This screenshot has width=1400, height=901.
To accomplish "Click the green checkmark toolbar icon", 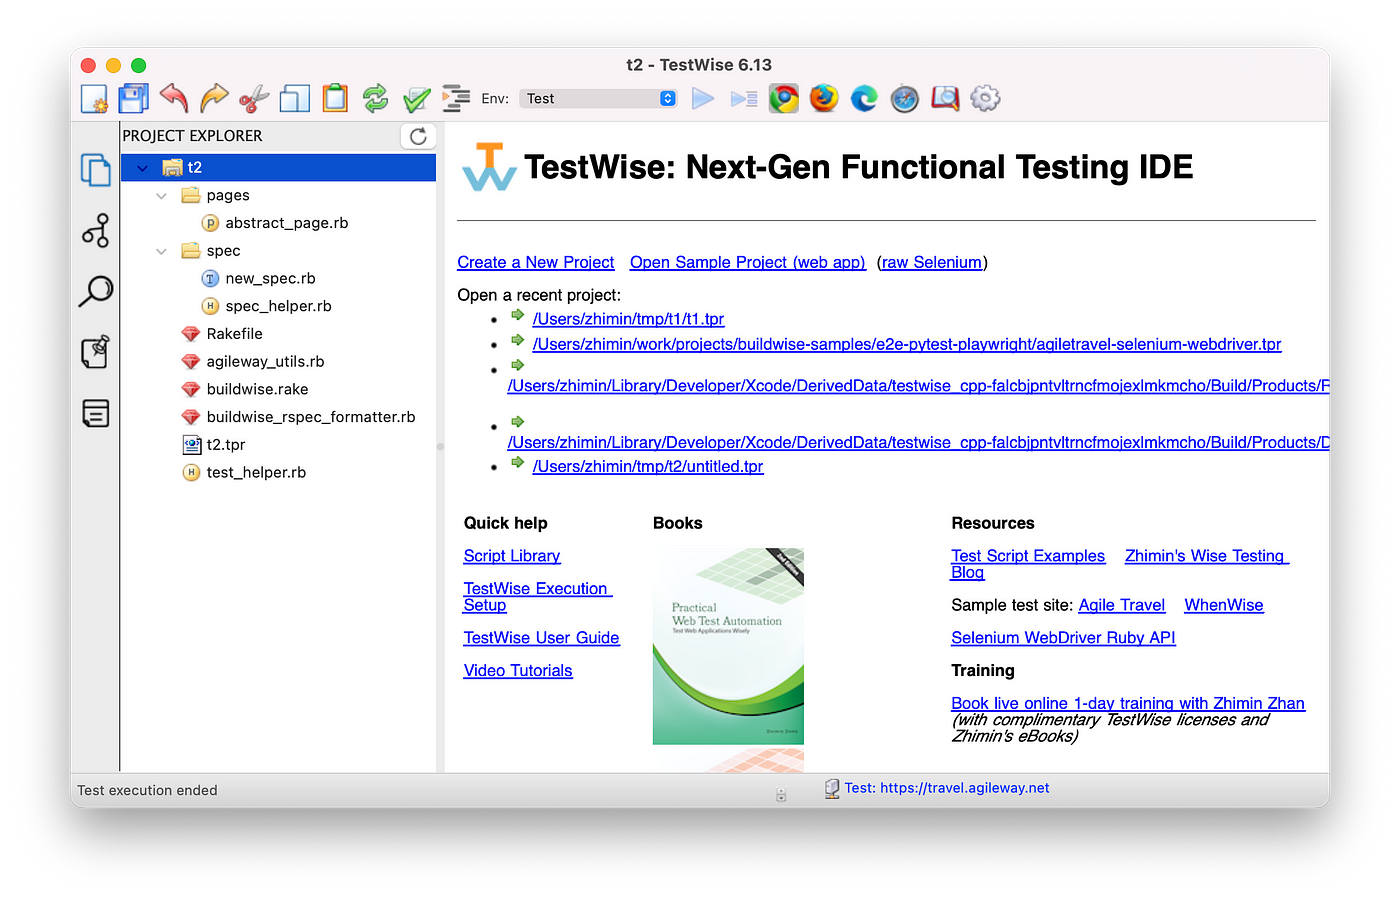I will (416, 99).
